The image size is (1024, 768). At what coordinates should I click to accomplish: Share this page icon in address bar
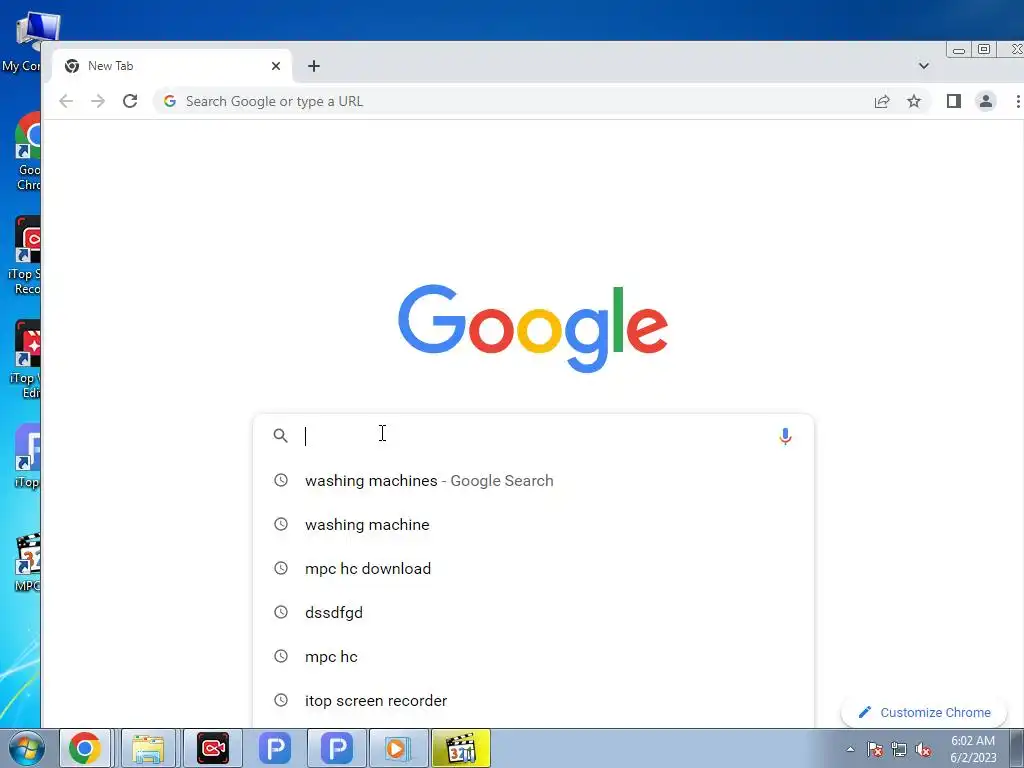882,101
